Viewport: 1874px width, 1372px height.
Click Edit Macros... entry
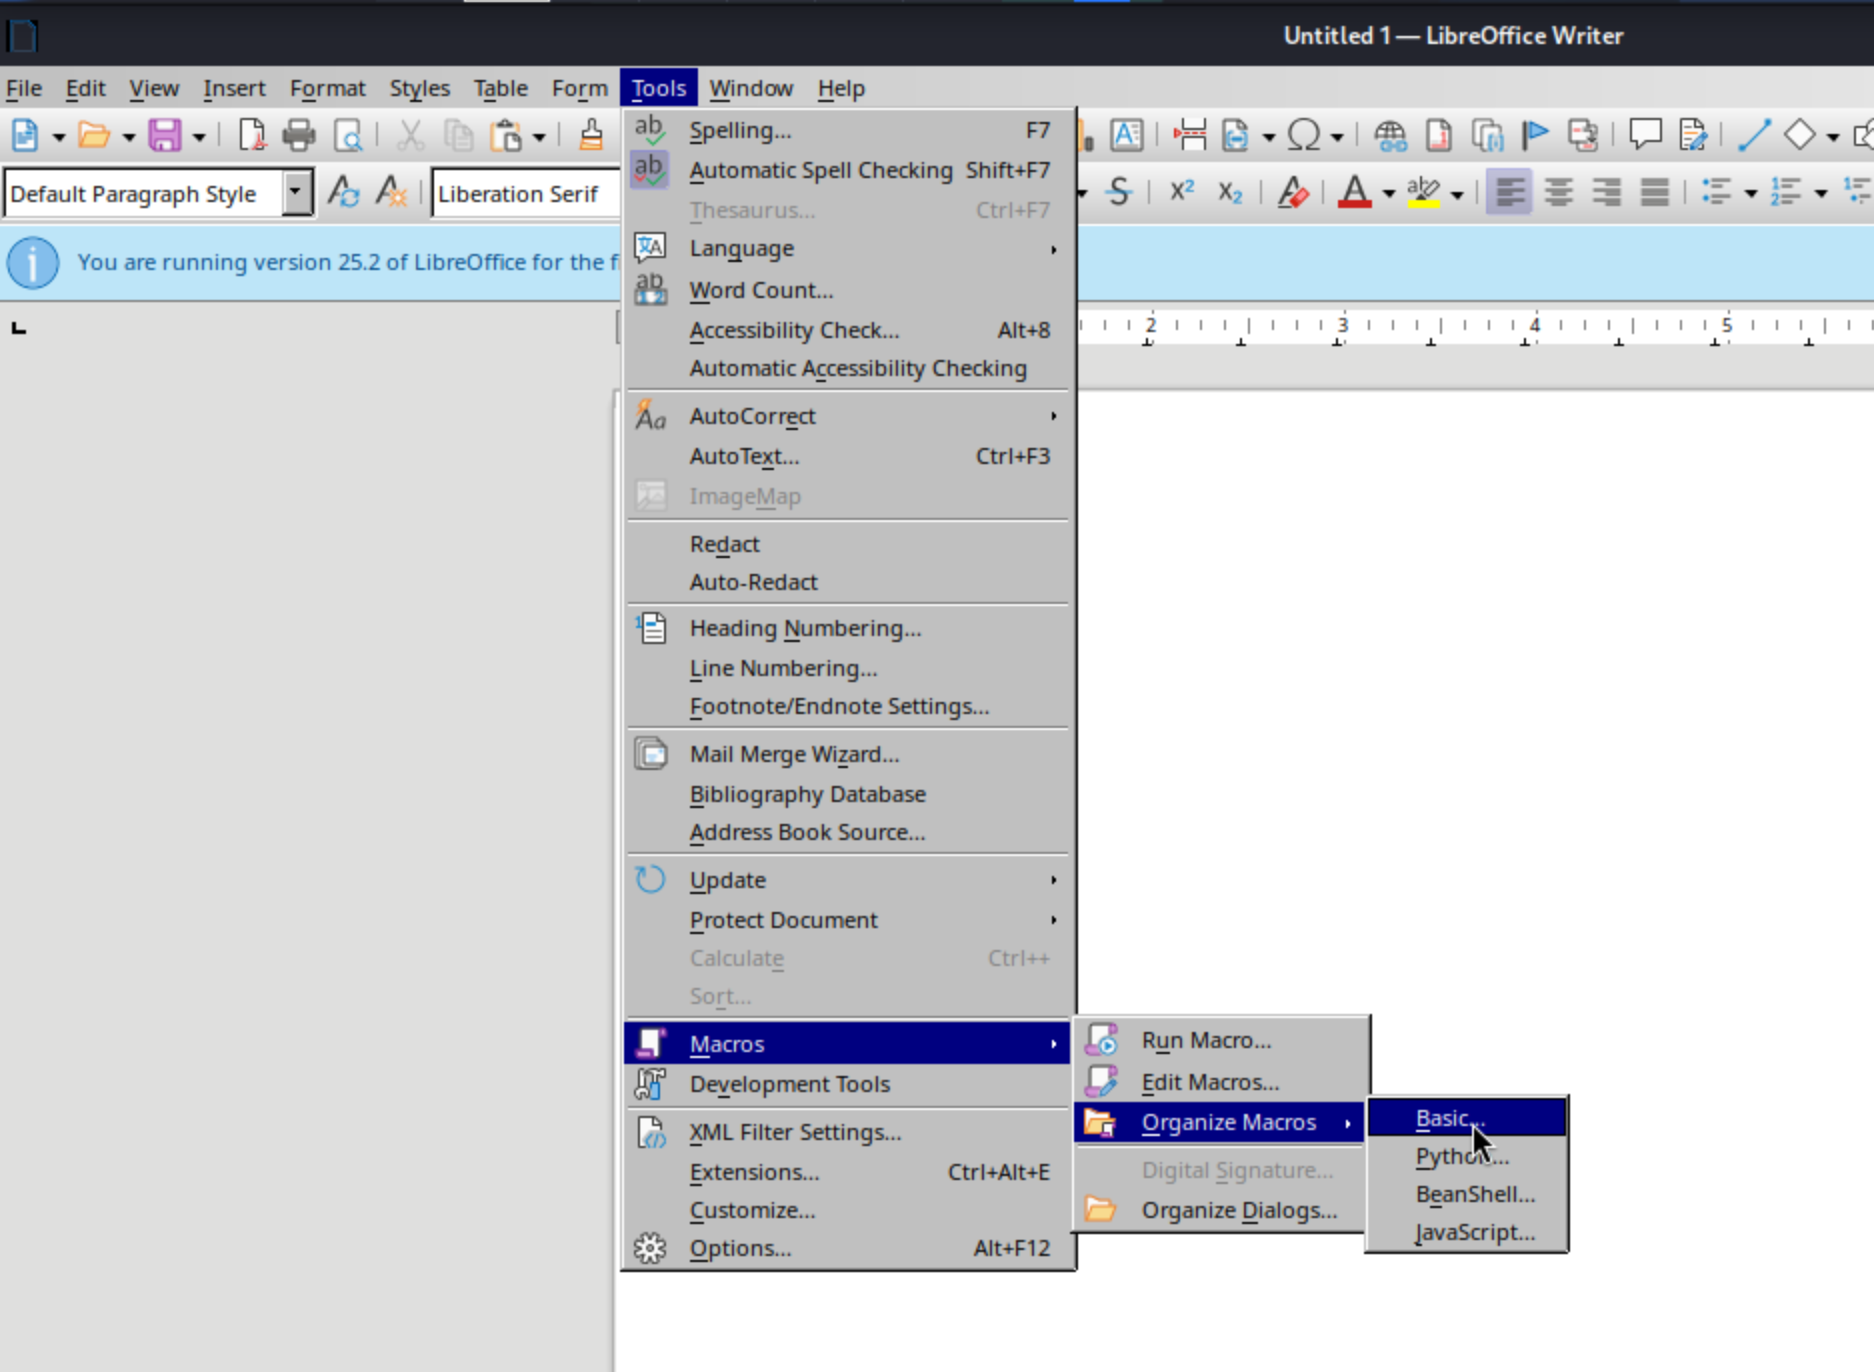pyautogui.click(x=1221, y=1082)
